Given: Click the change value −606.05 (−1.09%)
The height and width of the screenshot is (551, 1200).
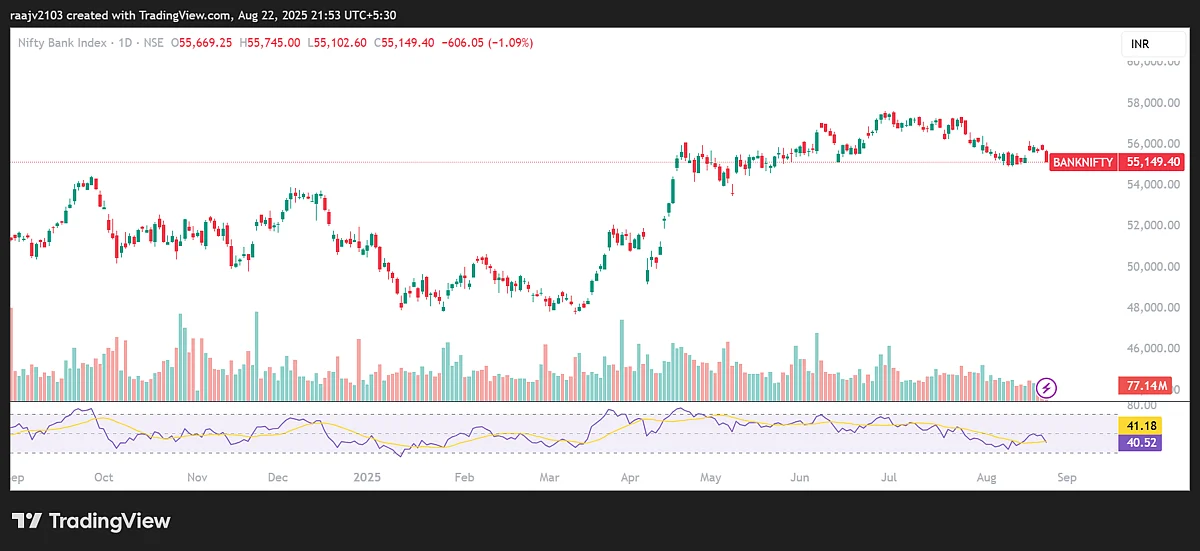Looking at the screenshot, I should coord(487,43).
